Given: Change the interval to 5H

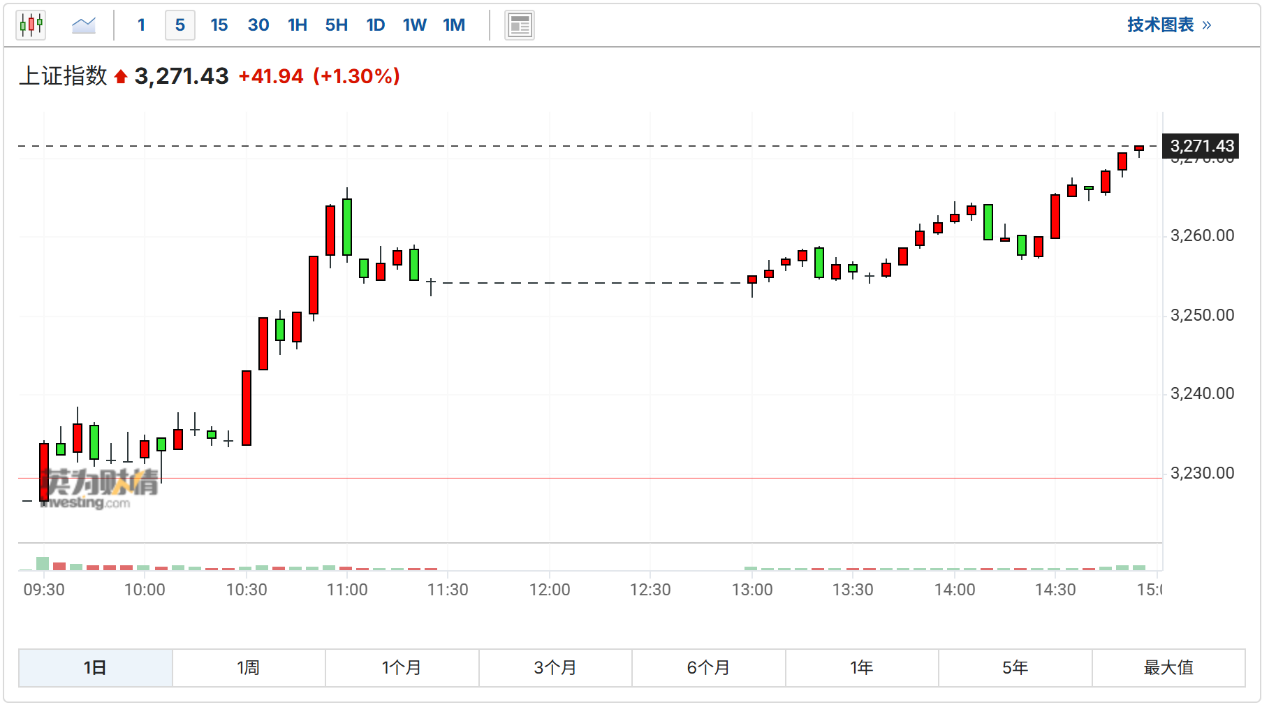Looking at the screenshot, I should [x=336, y=25].
